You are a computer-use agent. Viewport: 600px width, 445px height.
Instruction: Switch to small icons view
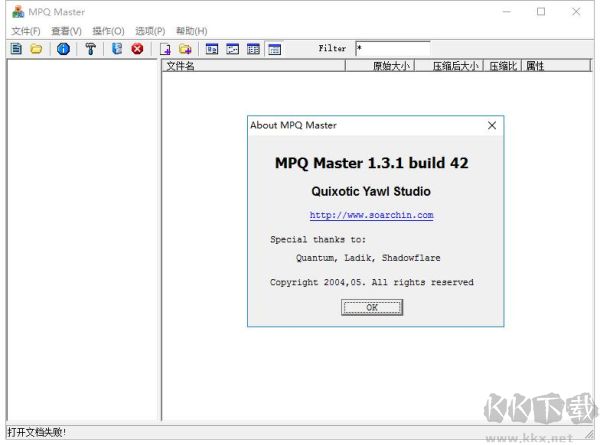tap(233, 49)
